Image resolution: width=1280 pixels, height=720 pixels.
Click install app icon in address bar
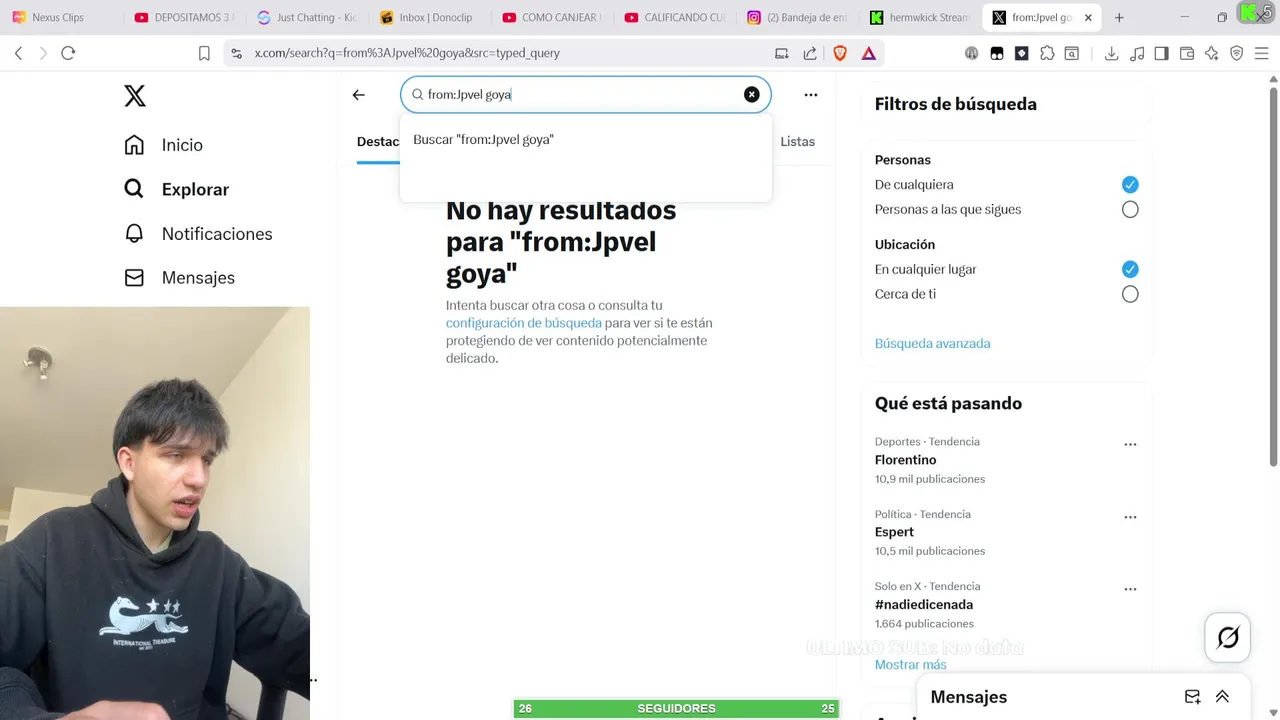click(782, 53)
